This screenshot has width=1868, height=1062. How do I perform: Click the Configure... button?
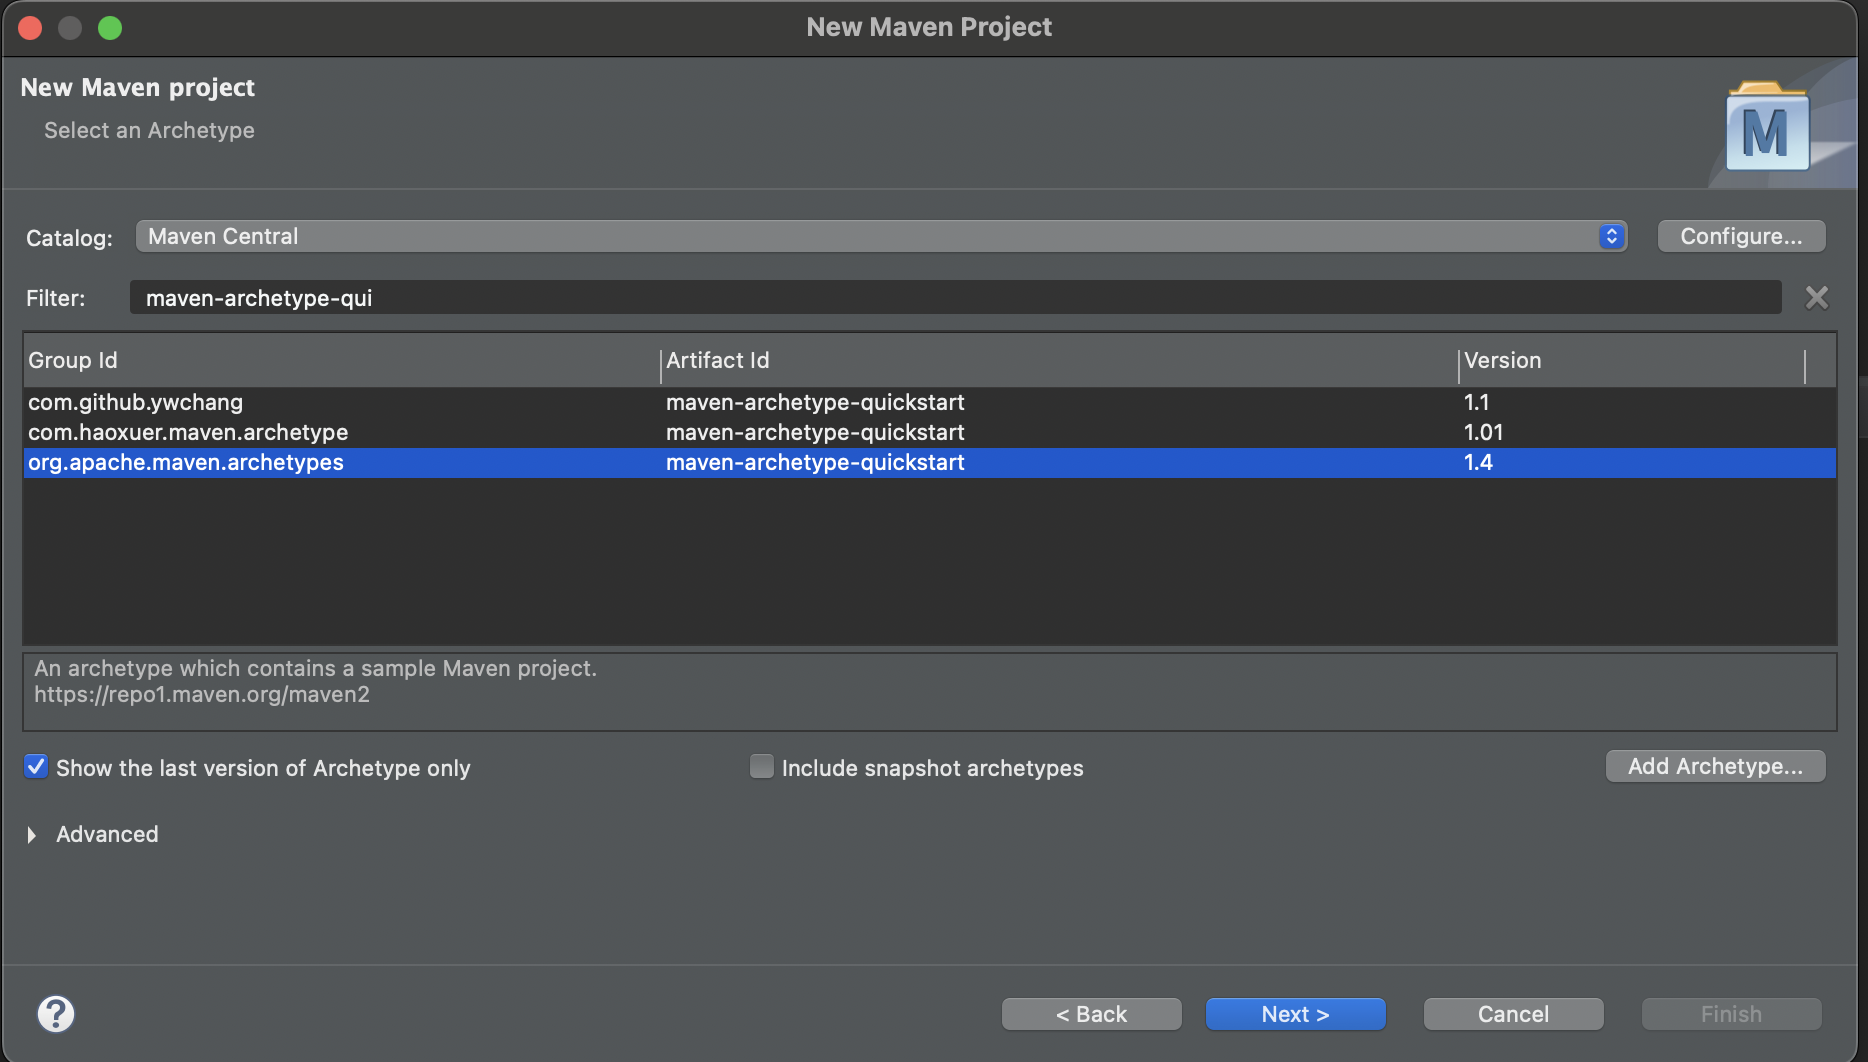(1741, 236)
